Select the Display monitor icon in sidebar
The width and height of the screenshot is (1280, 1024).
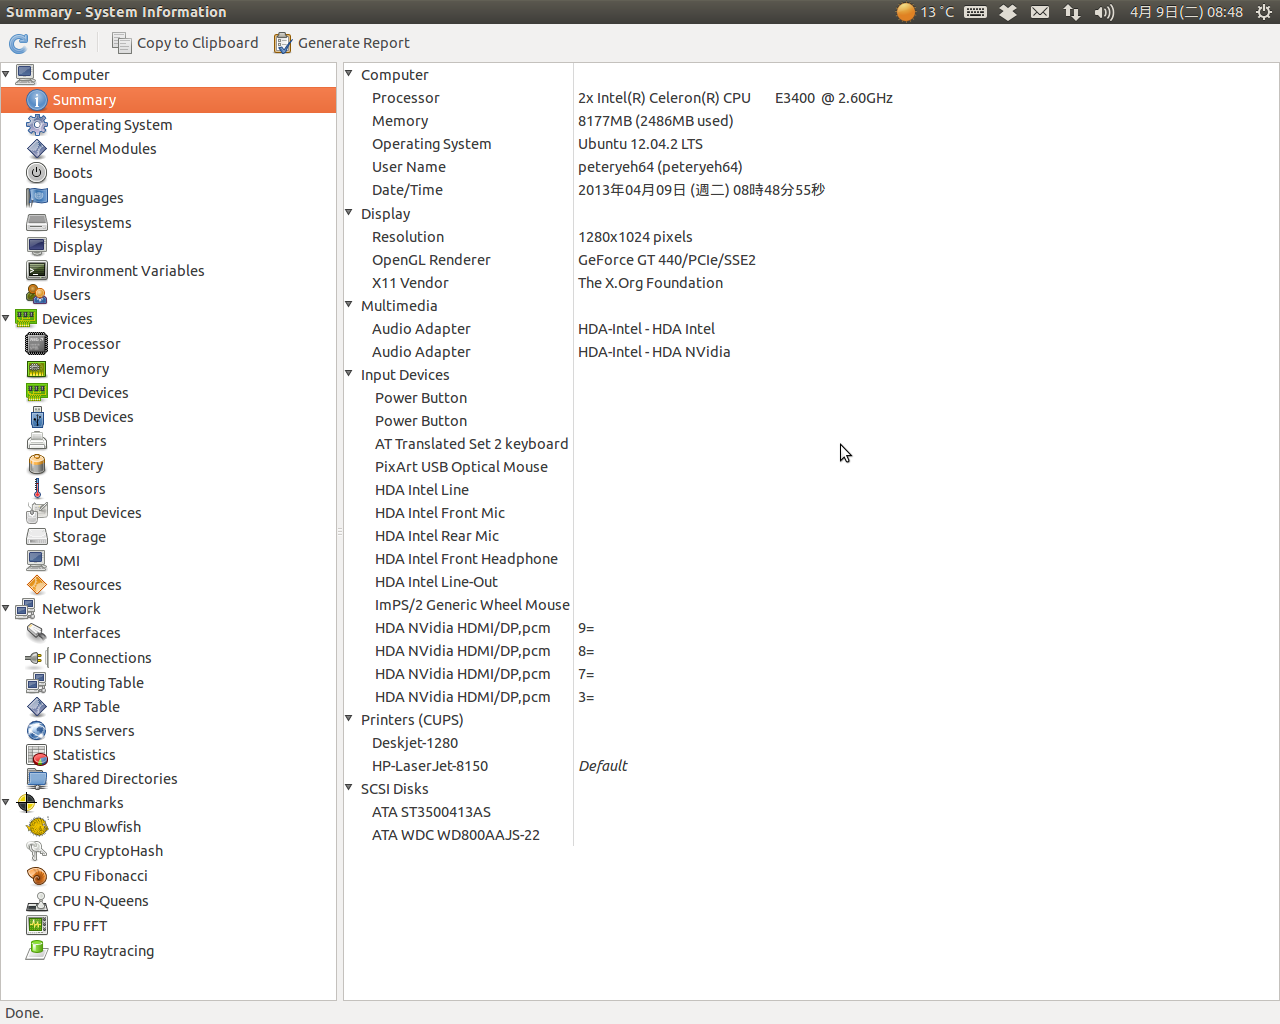(x=37, y=247)
